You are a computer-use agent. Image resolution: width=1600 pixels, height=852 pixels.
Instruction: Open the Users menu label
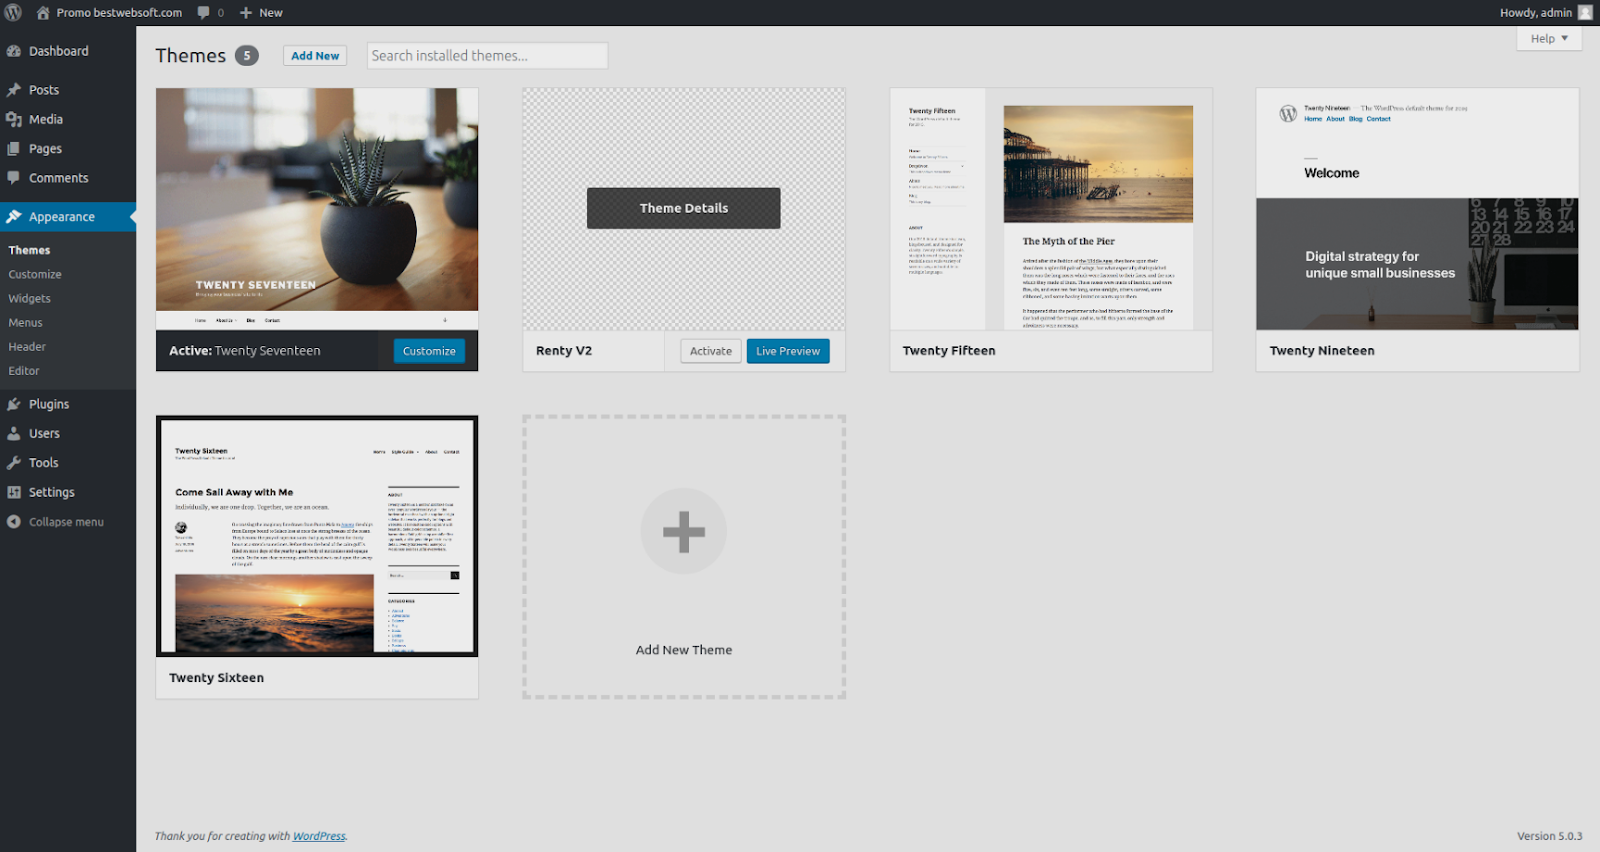[44, 433]
